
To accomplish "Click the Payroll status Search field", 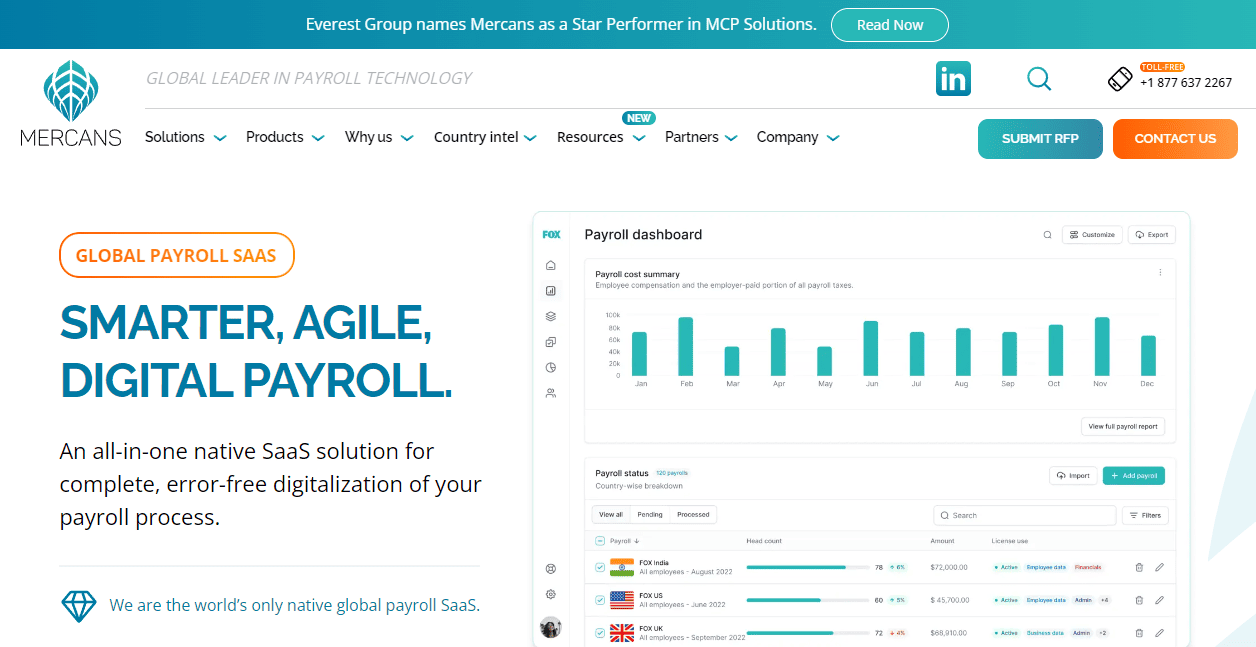I will pyautogui.click(x=1024, y=515).
